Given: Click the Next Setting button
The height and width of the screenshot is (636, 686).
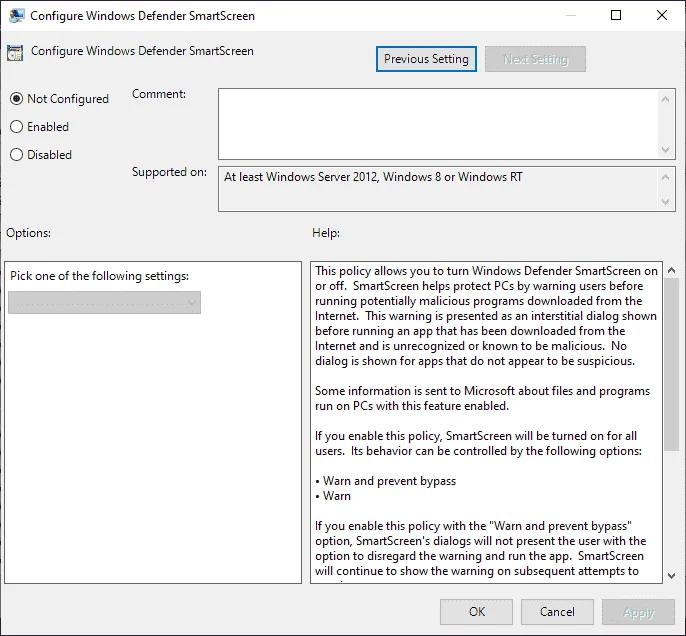Looking at the screenshot, I should (x=535, y=59).
